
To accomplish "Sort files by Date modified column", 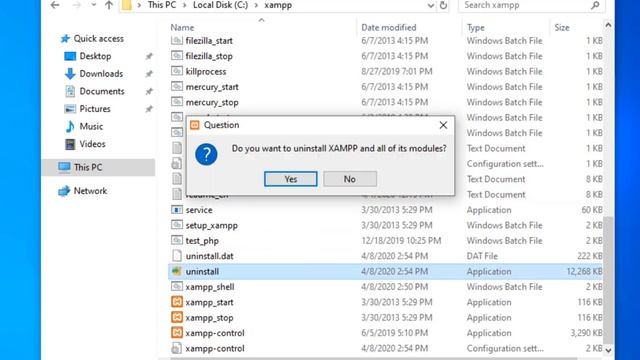I will pos(389,27).
